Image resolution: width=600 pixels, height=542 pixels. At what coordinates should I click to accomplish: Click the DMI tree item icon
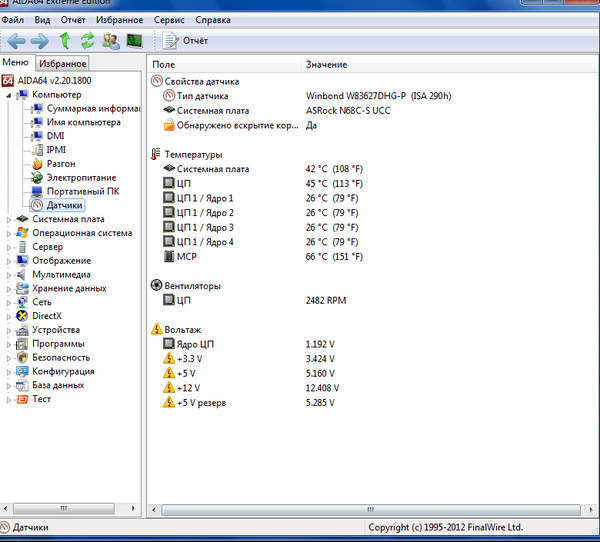(37, 136)
